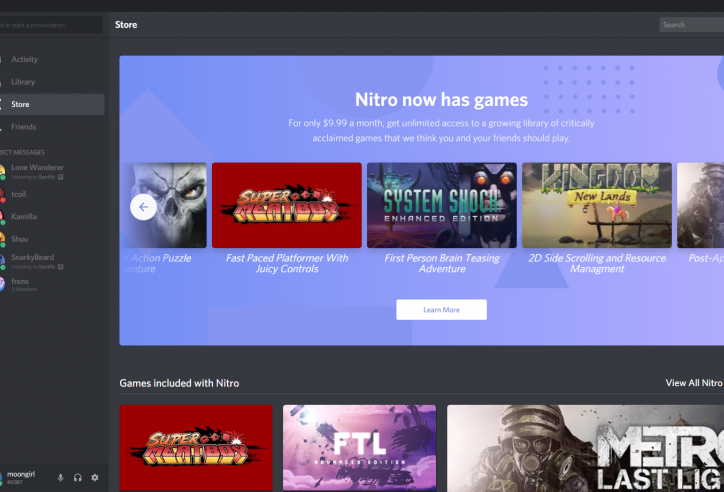The image size is (724, 492).
Task: Open Lone Wanderer direct message
Action: tap(52, 171)
